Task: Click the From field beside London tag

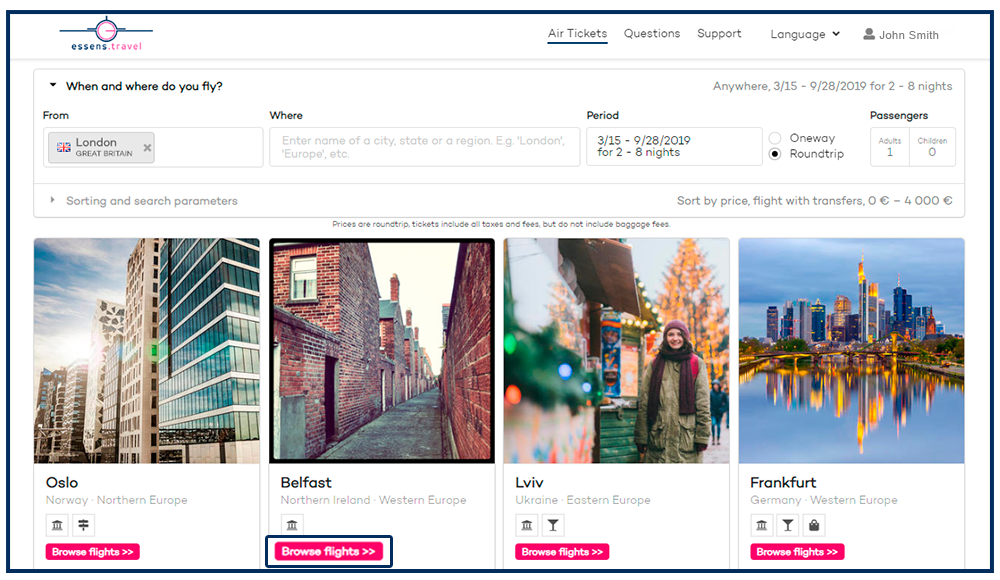Action: click(207, 147)
